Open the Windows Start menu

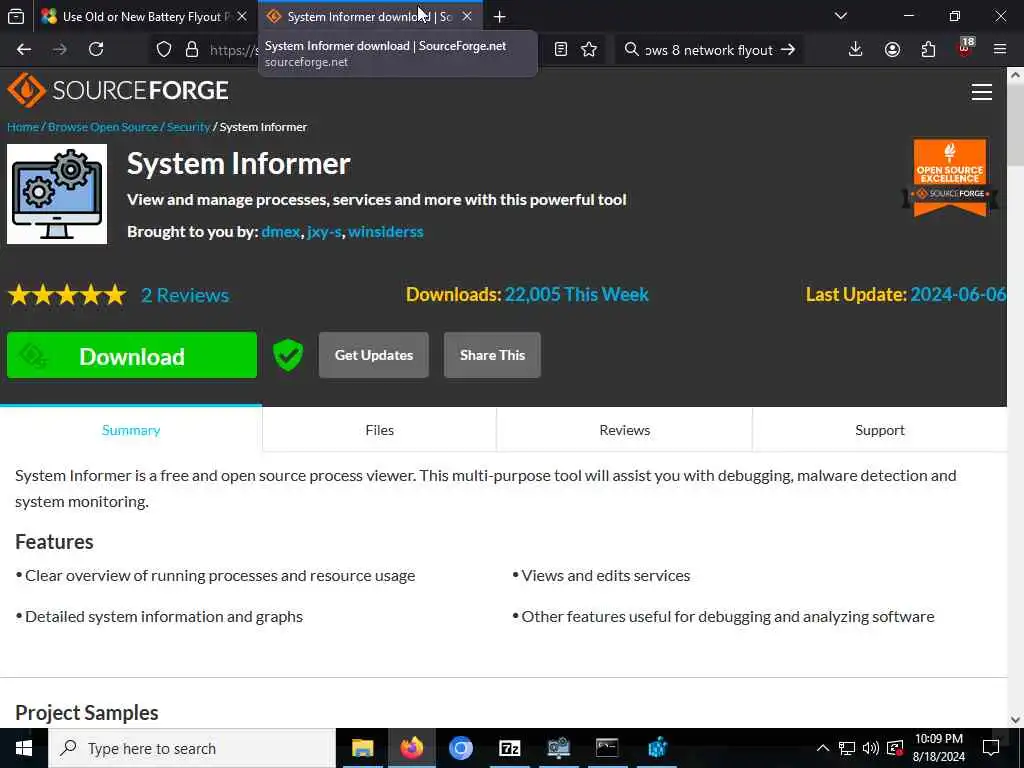click(24, 748)
